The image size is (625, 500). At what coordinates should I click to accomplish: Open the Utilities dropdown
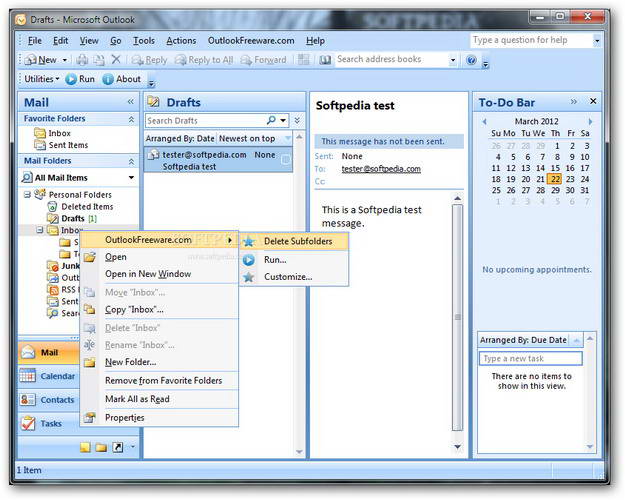[x=41, y=79]
